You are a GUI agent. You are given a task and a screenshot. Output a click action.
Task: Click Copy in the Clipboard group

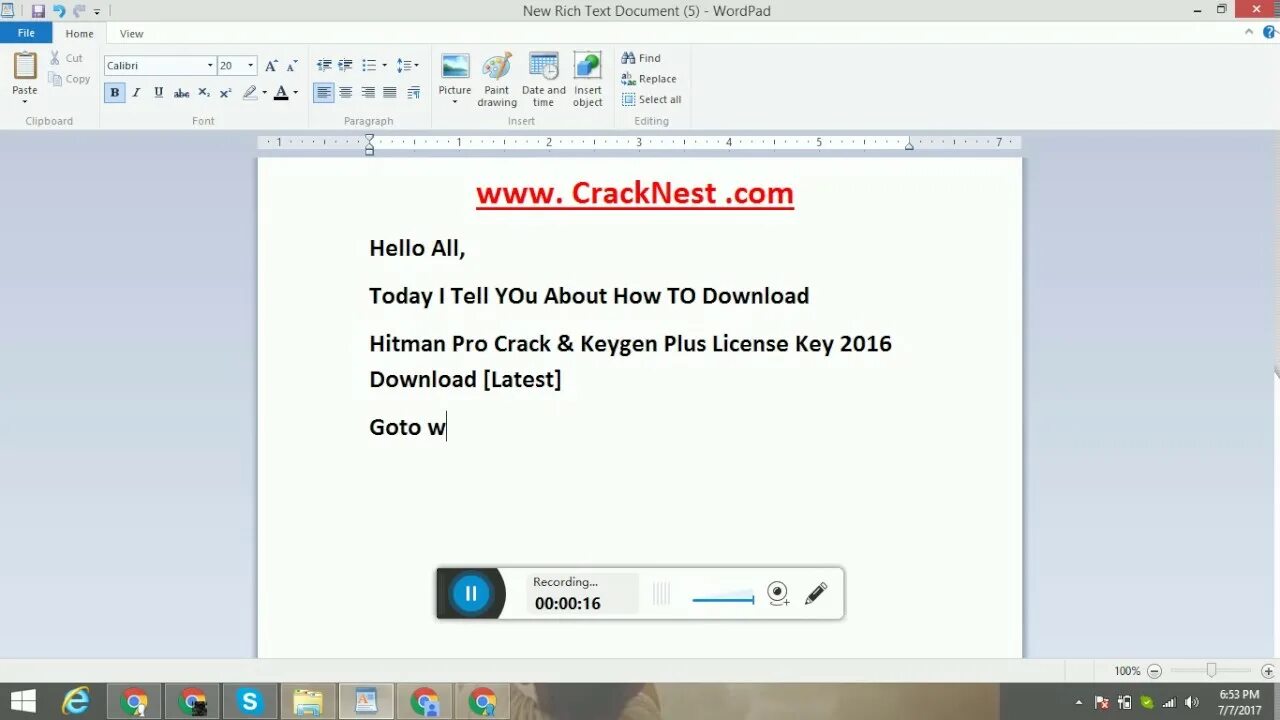click(x=69, y=79)
